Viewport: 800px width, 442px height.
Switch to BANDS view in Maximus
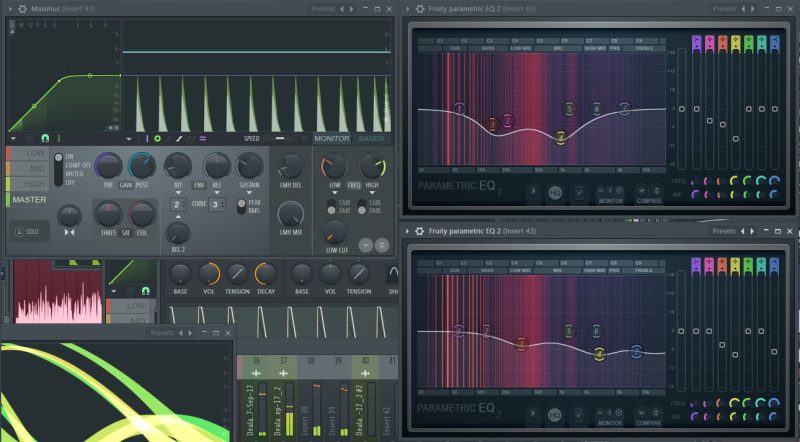[371, 138]
